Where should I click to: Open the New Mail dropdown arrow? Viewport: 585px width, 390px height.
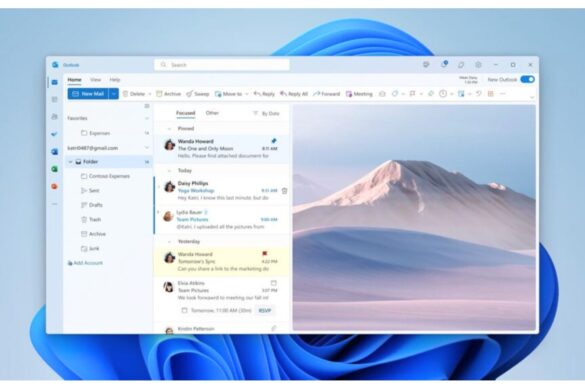[113, 94]
